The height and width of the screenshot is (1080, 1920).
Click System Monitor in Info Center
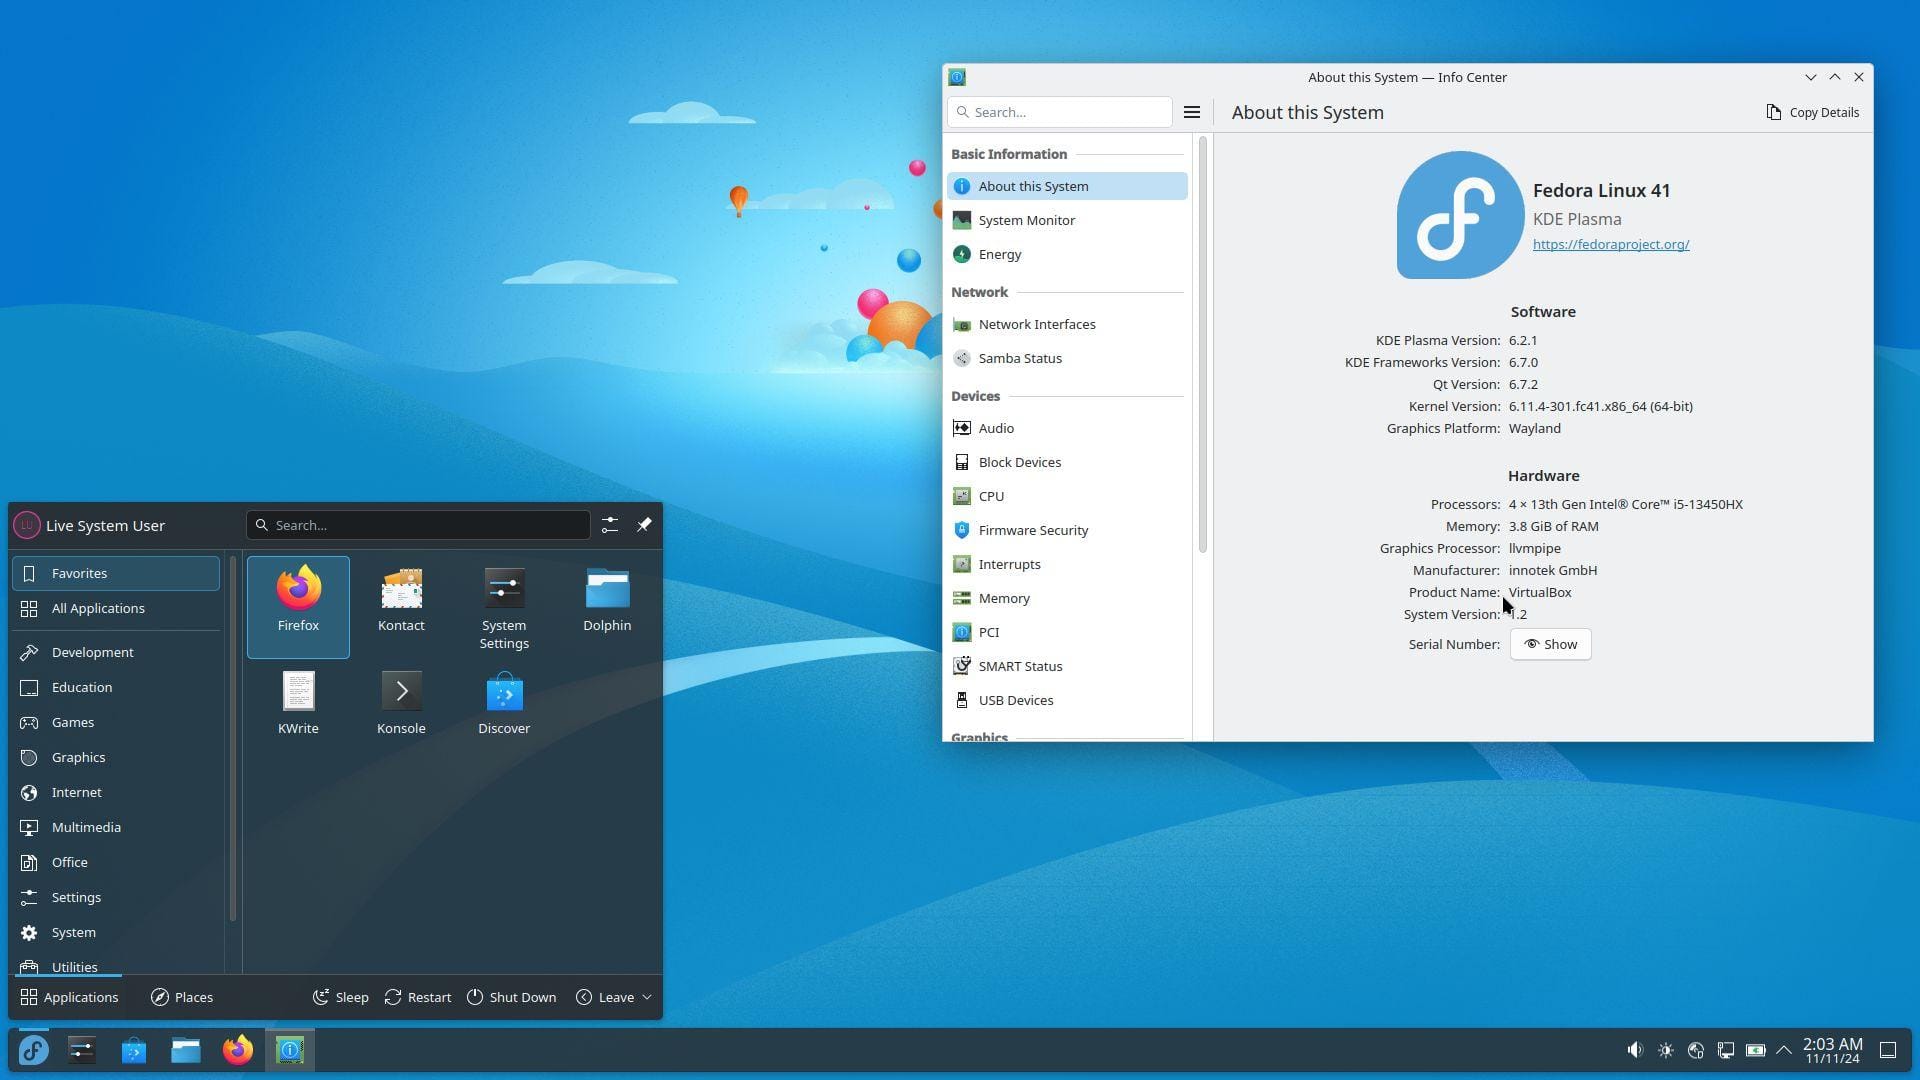(x=1026, y=220)
